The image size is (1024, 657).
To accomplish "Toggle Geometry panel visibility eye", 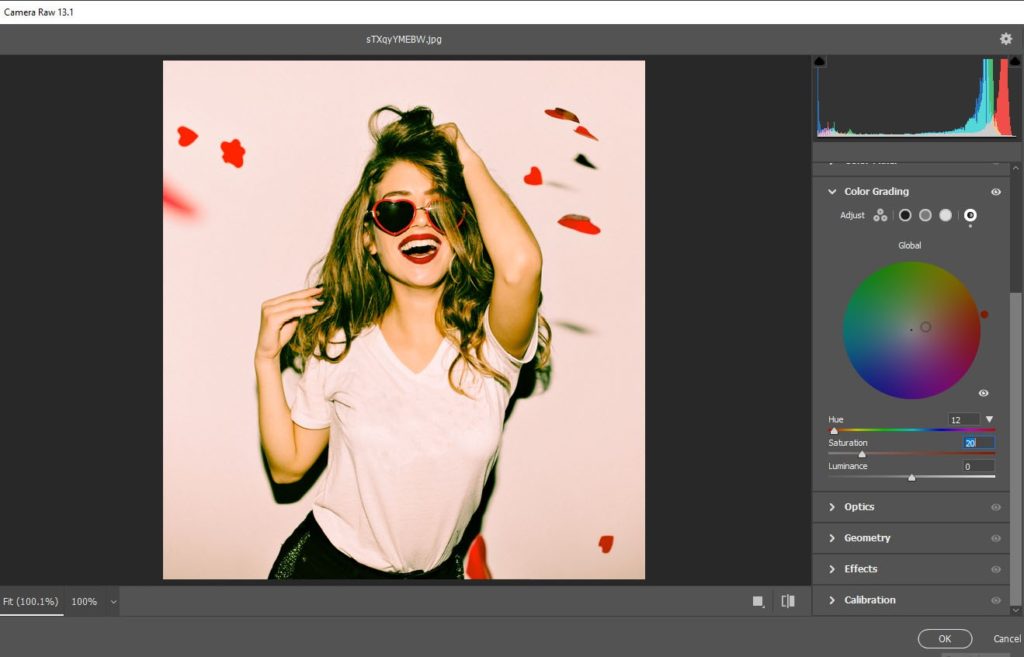I will point(995,539).
